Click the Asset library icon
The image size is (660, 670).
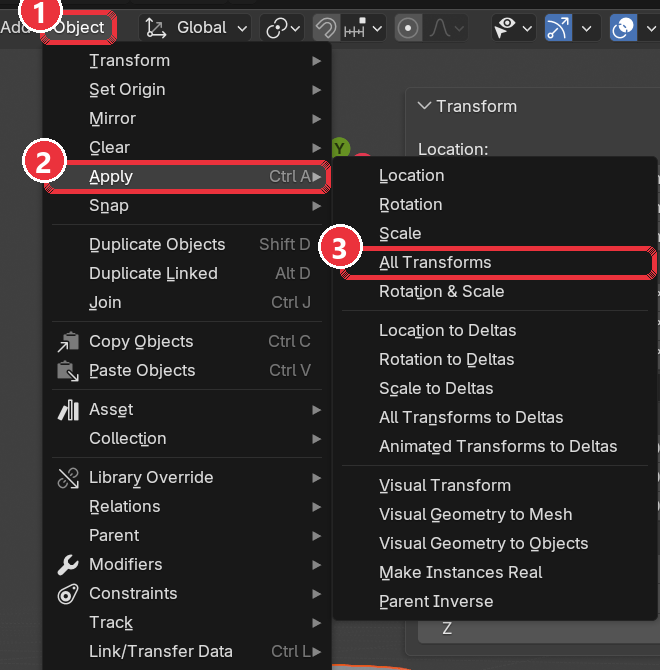(68, 410)
